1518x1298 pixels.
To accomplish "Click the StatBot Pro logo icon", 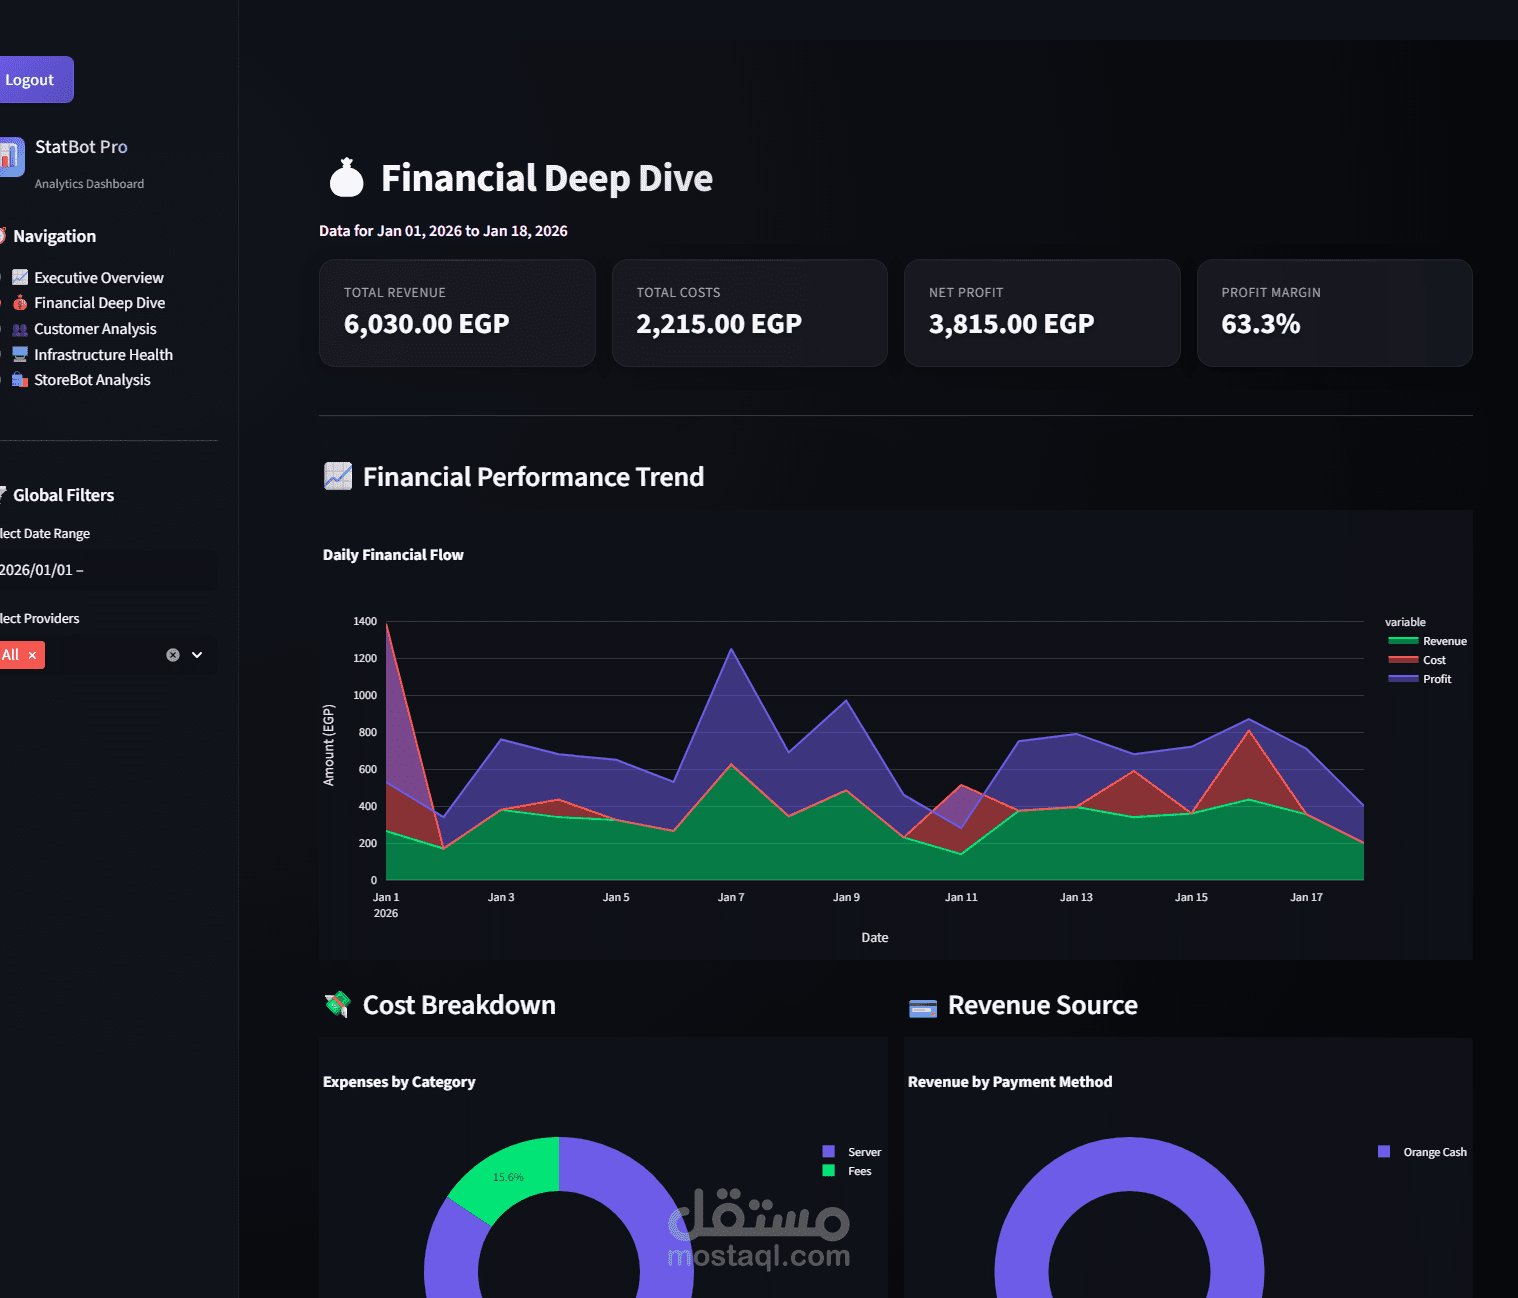I will [11, 157].
